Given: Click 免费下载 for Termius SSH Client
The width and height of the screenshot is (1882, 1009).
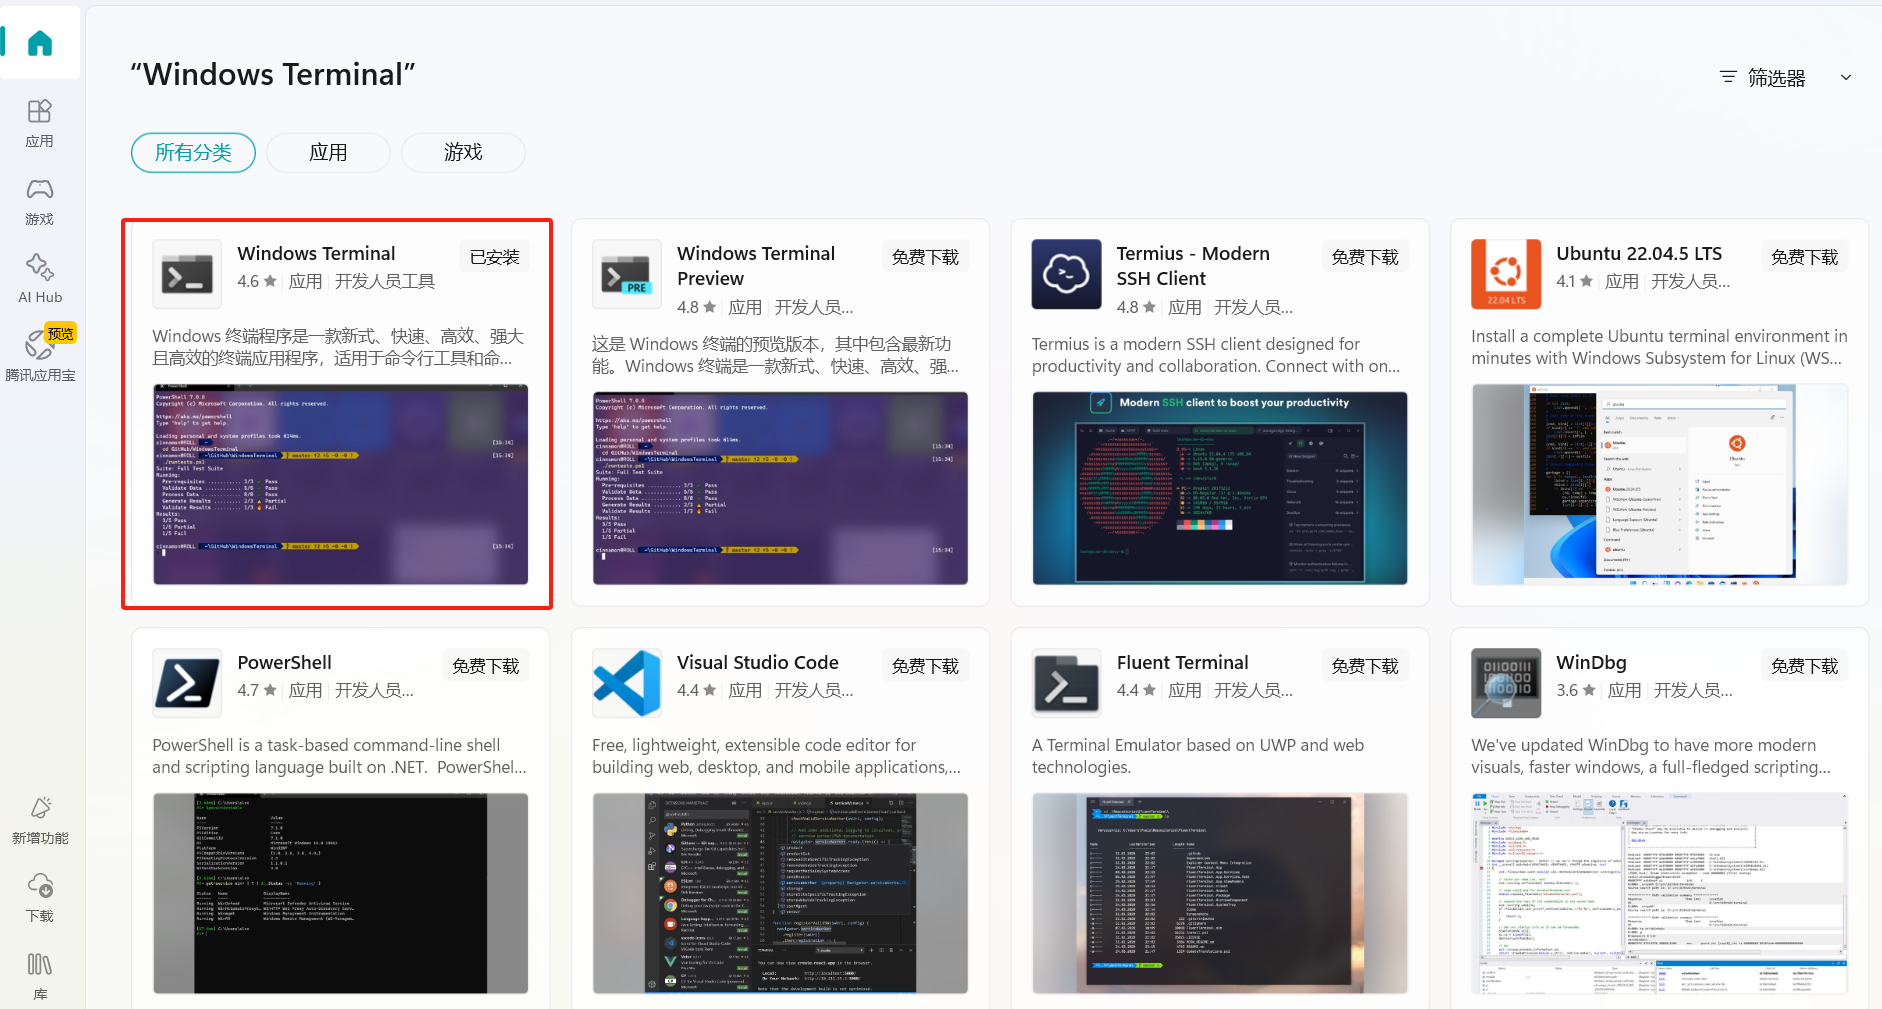Looking at the screenshot, I should (x=1365, y=257).
